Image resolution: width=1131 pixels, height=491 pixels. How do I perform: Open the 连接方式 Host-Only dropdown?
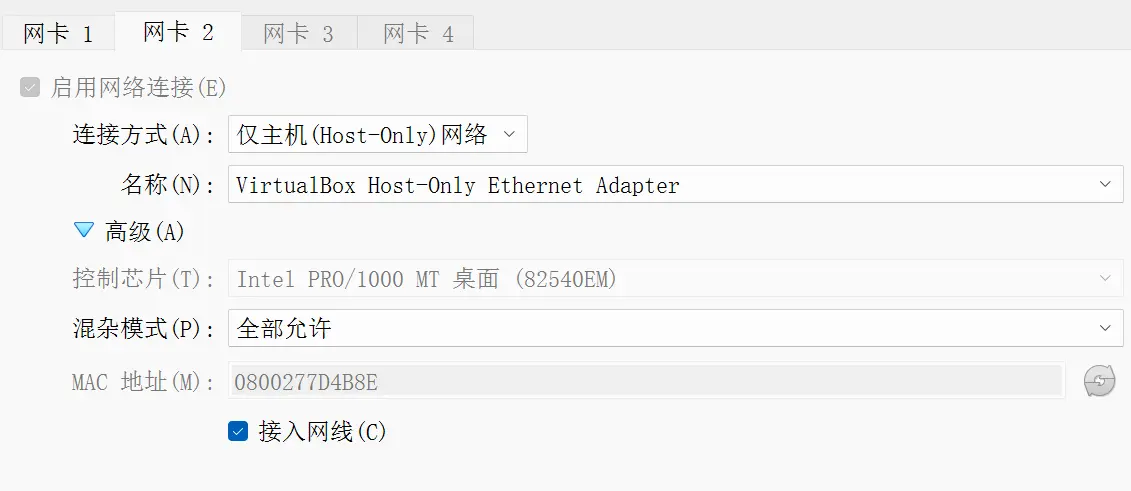coord(377,134)
